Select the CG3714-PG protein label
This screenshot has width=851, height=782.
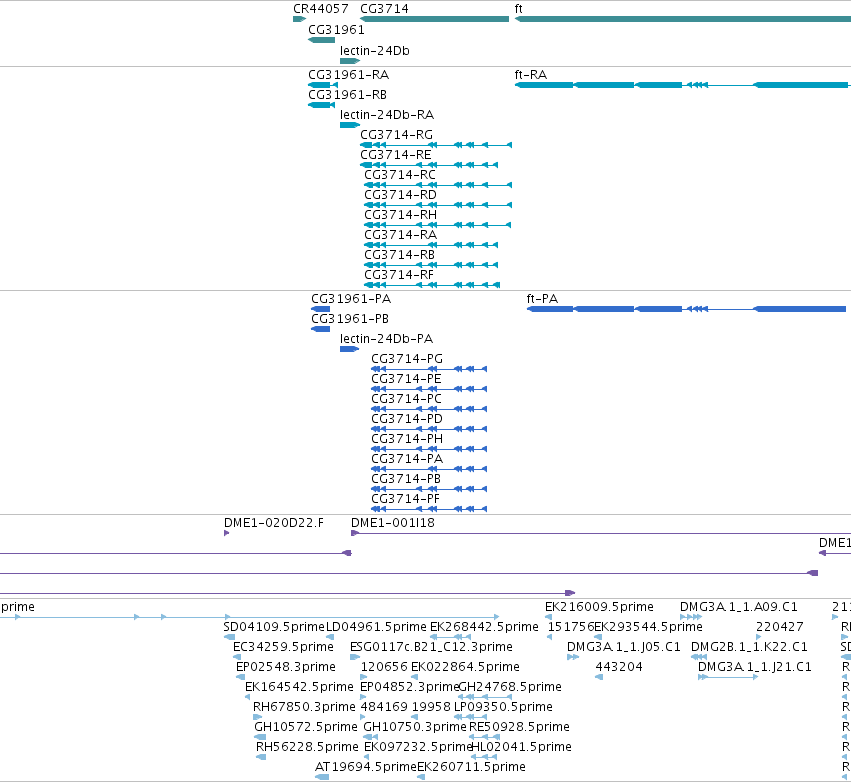(407, 359)
